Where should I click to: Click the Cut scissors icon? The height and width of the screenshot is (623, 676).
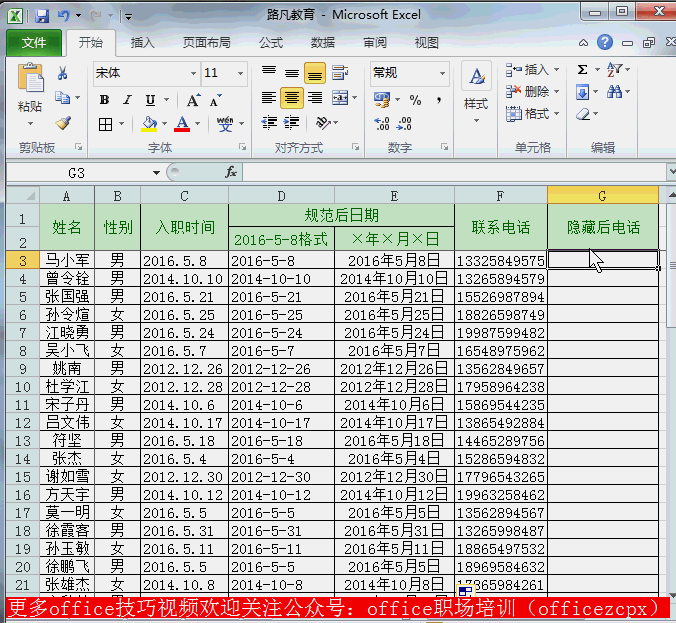[63, 73]
